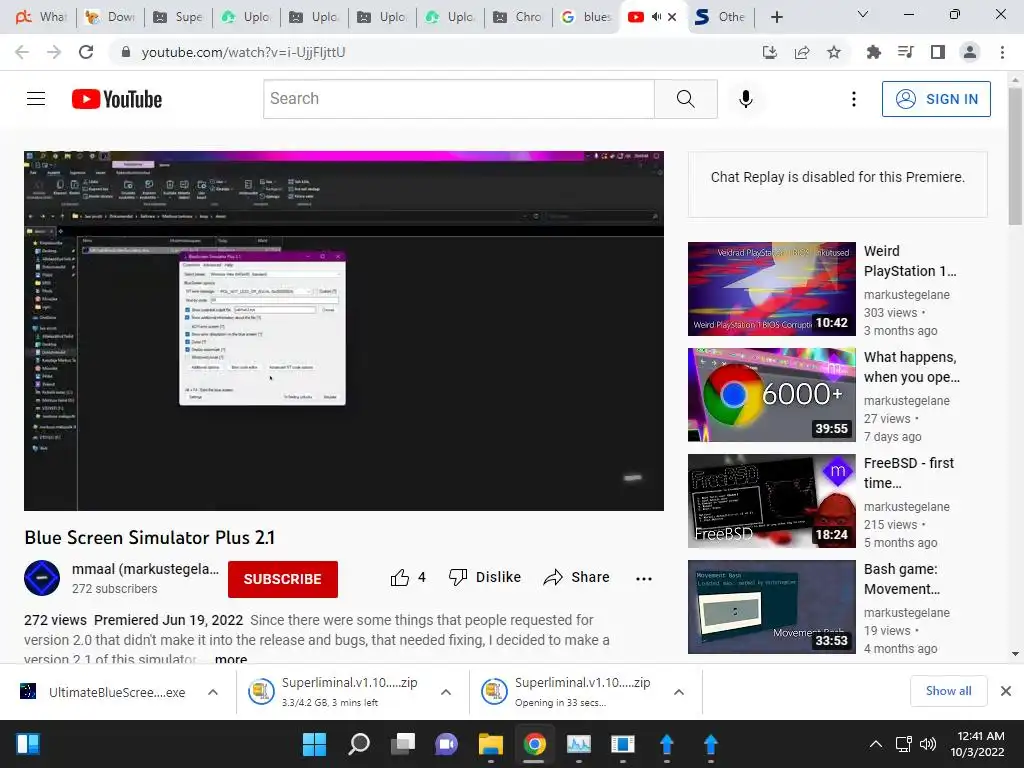Open mmaal channel avatar
Screen dimensions: 1024x768
click(x=42, y=578)
